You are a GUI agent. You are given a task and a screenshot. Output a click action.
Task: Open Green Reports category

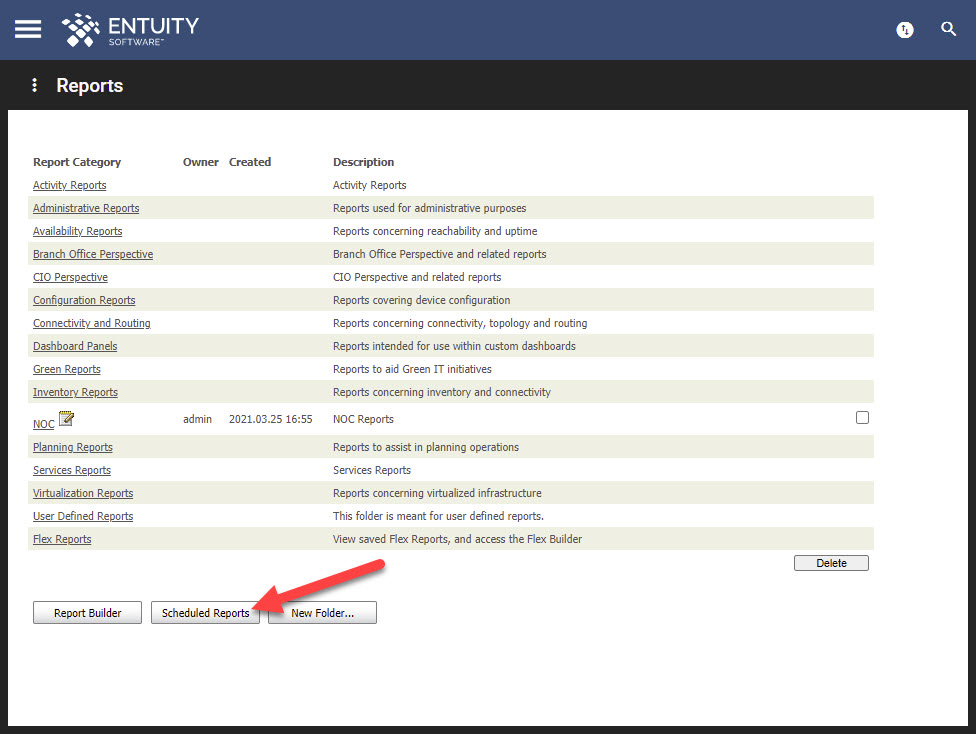coord(67,369)
